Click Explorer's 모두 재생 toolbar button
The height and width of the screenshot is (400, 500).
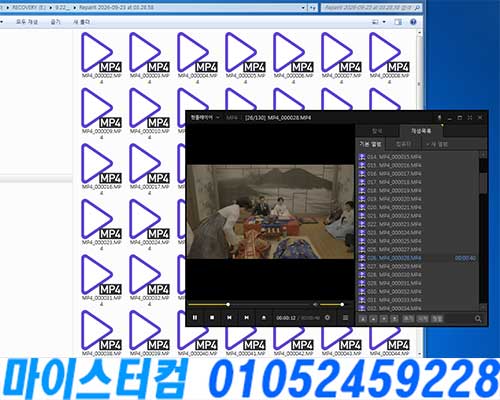pos(27,22)
